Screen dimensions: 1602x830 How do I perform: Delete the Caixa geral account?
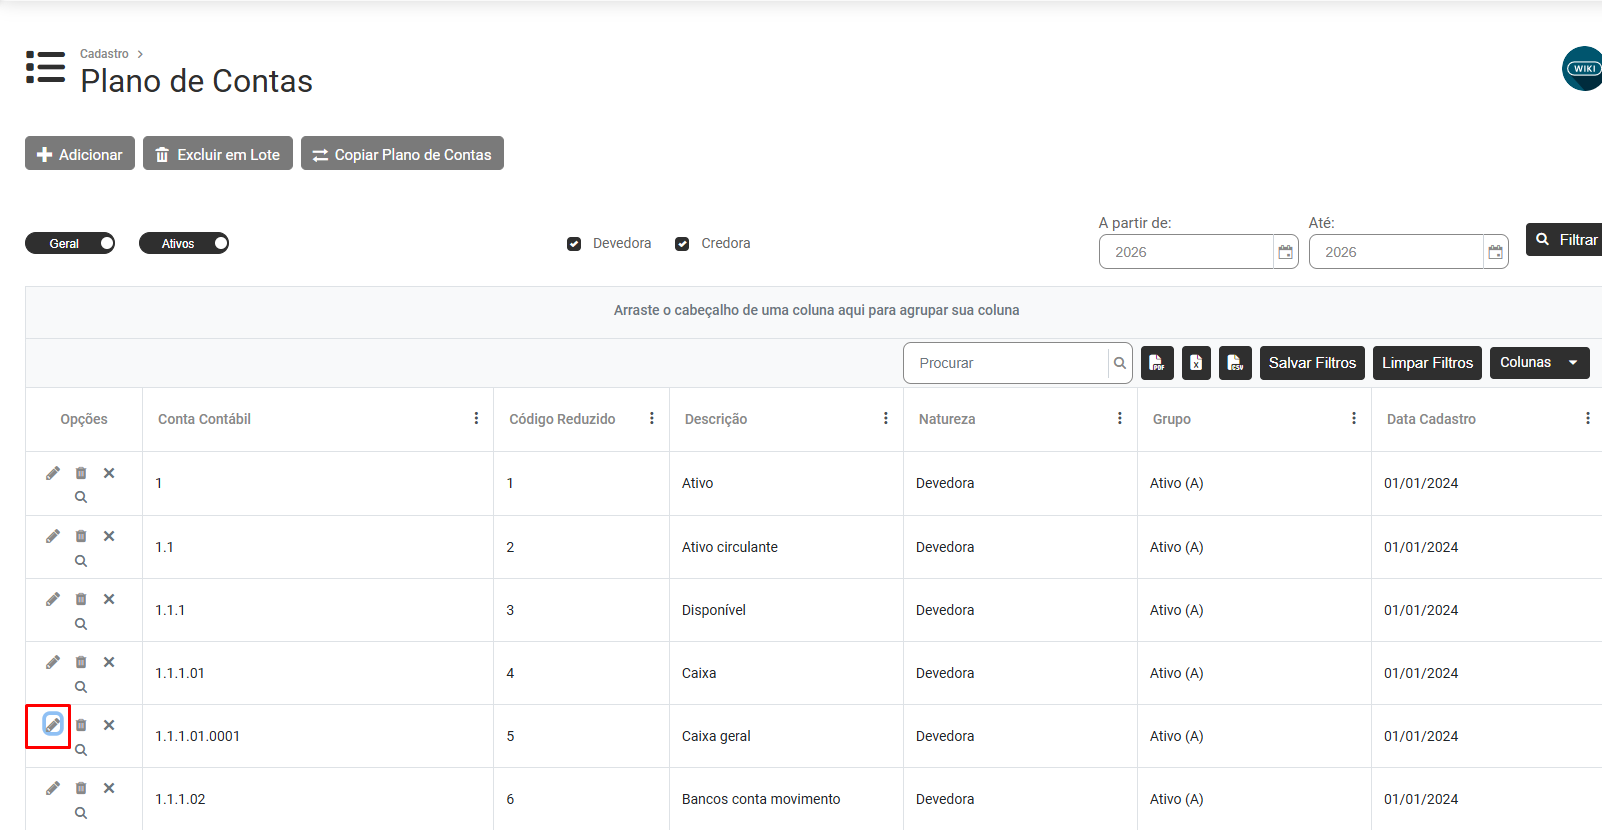tap(81, 725)
